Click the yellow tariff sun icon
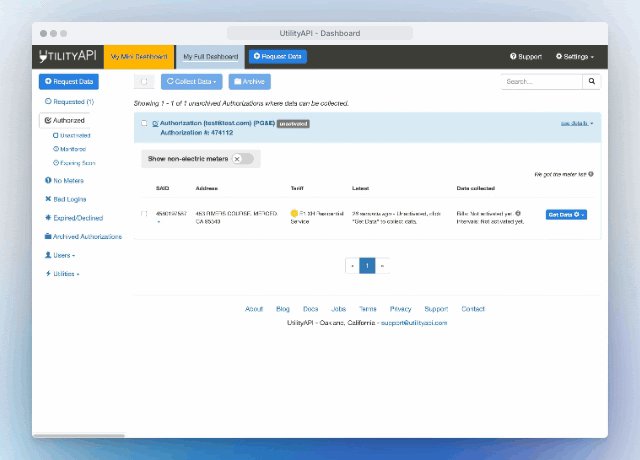 pyautogui.click(x=294, y=213)
